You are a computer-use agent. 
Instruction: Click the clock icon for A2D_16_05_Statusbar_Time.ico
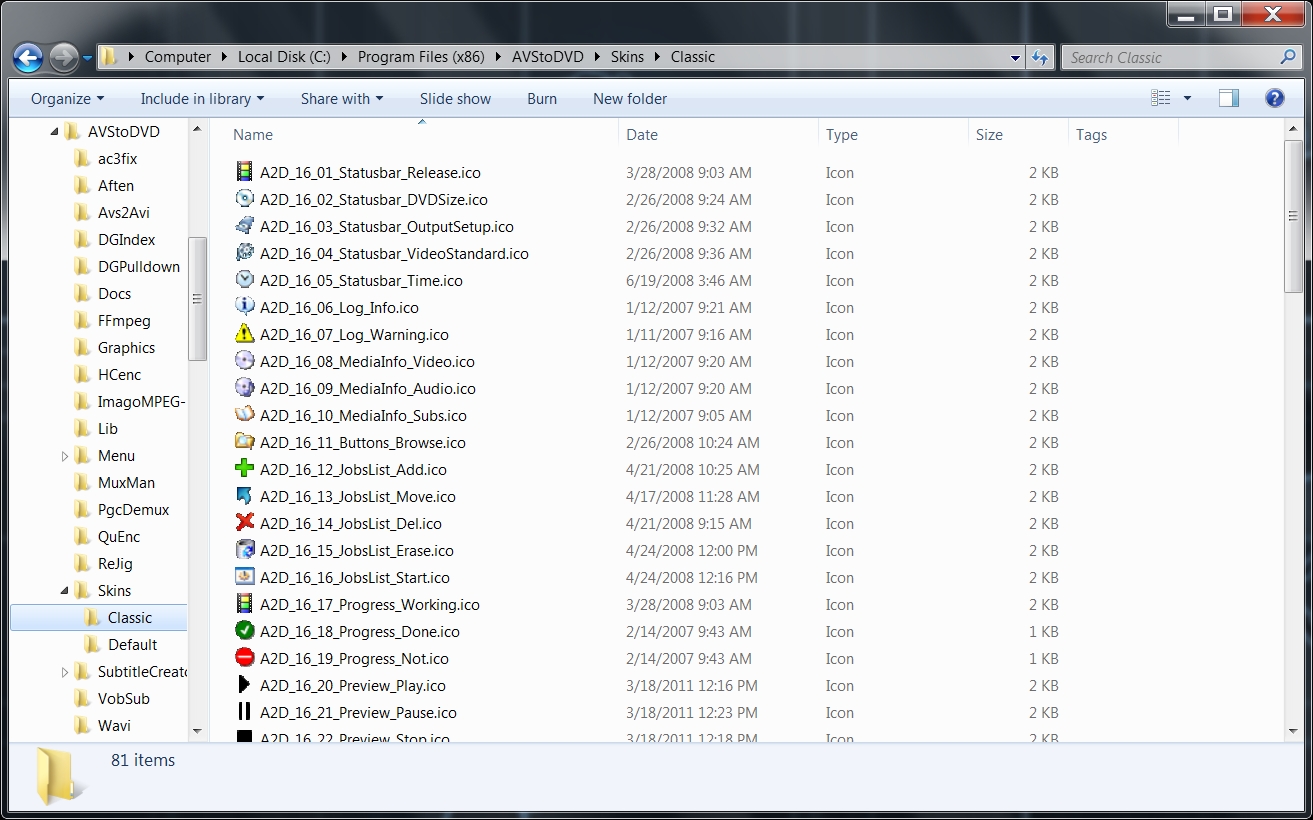click(244, 280)
